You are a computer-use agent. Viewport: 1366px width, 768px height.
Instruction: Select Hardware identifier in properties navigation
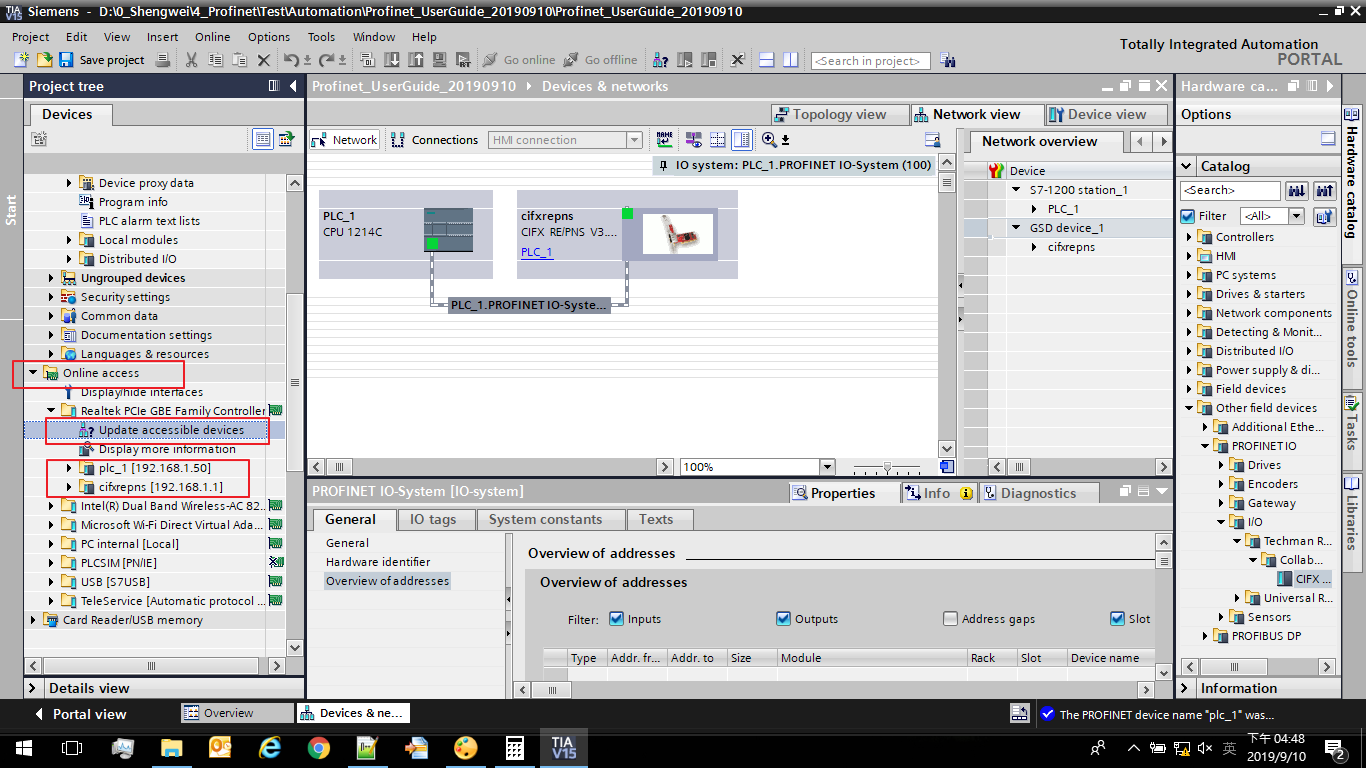point(378,562)
